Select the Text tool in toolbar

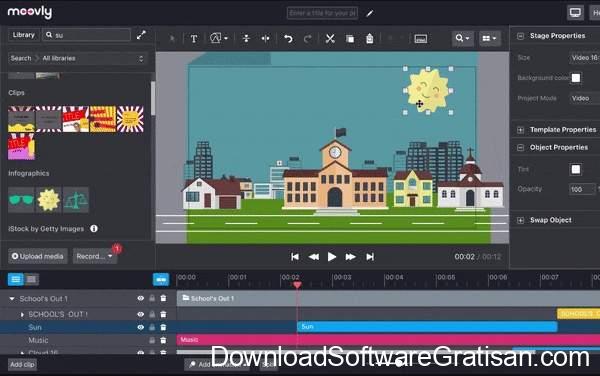pos(194,39)
